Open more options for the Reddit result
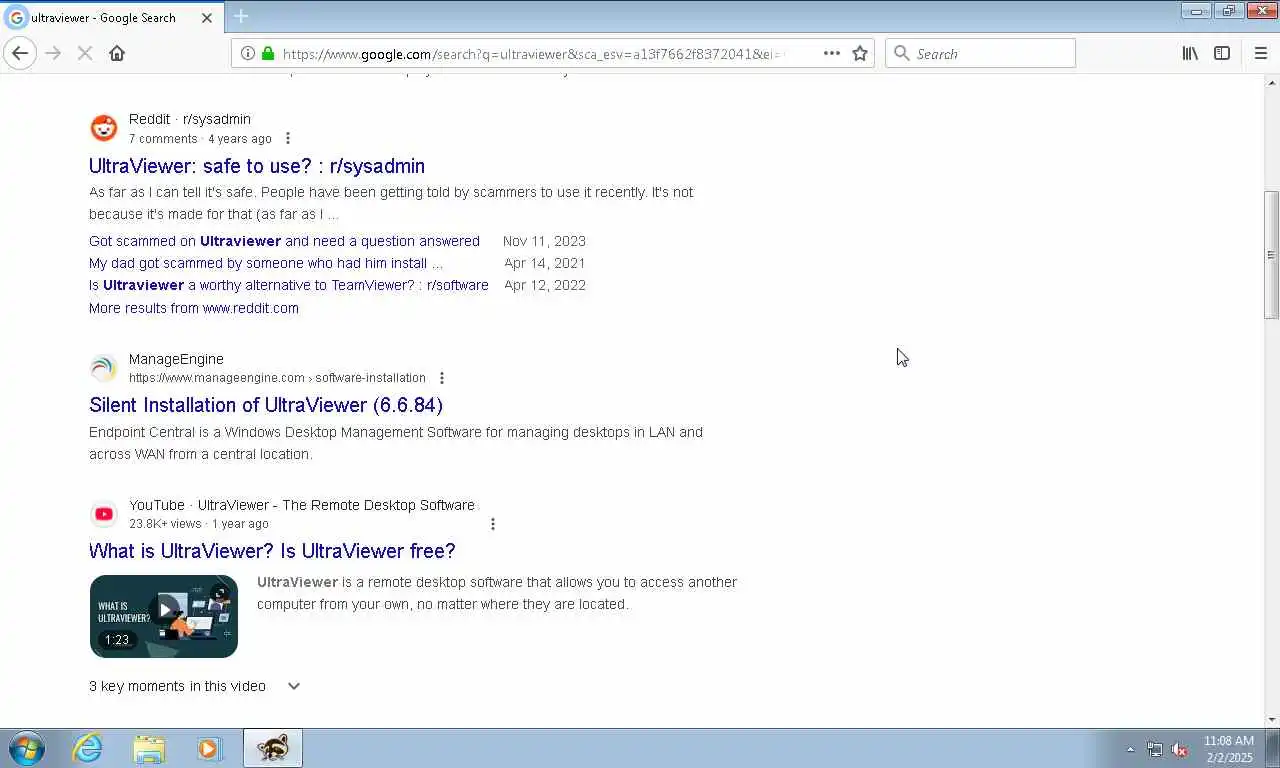Screen dimensions: 1280x768 288,139
